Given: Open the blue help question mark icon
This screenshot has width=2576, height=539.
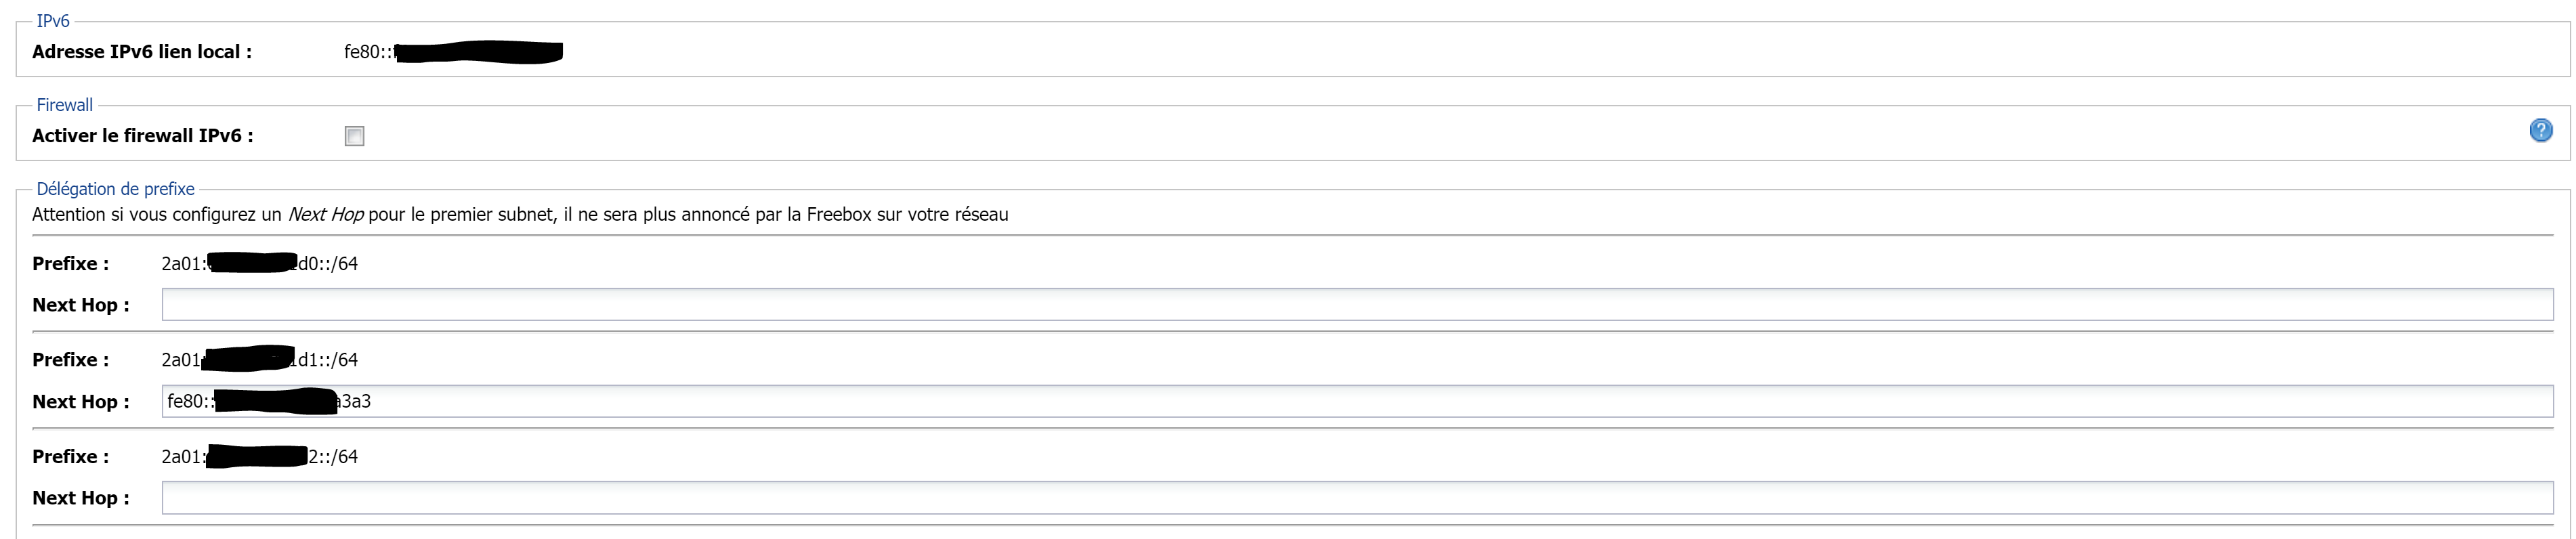Looking at the screenshot, I should [x=2540, y=130].
